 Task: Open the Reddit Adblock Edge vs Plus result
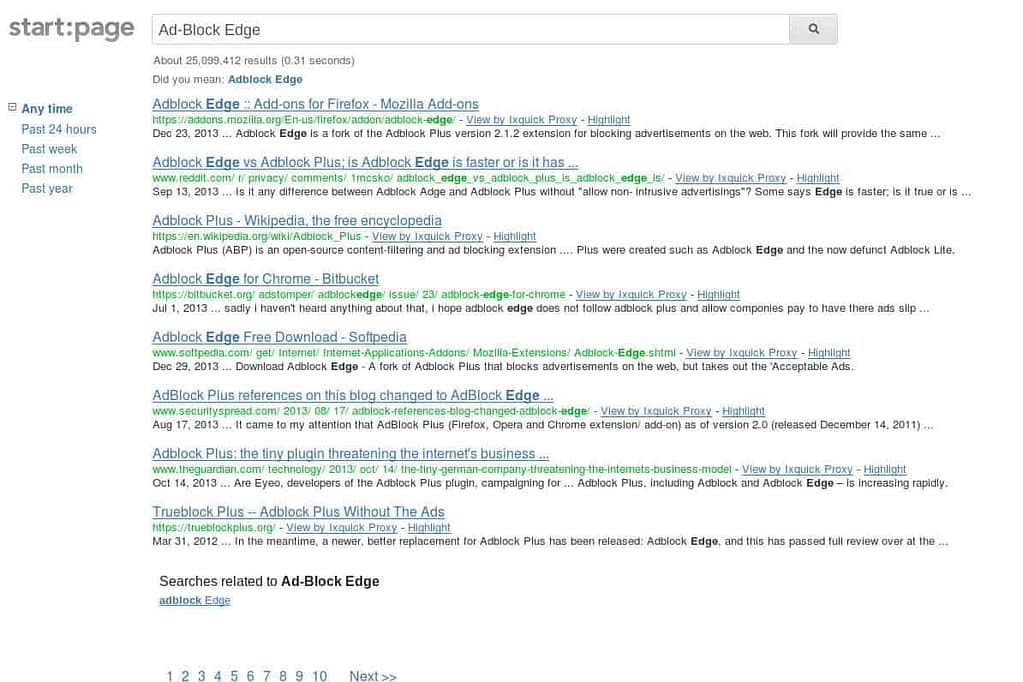pyautogui.click(x=365, y=162)
